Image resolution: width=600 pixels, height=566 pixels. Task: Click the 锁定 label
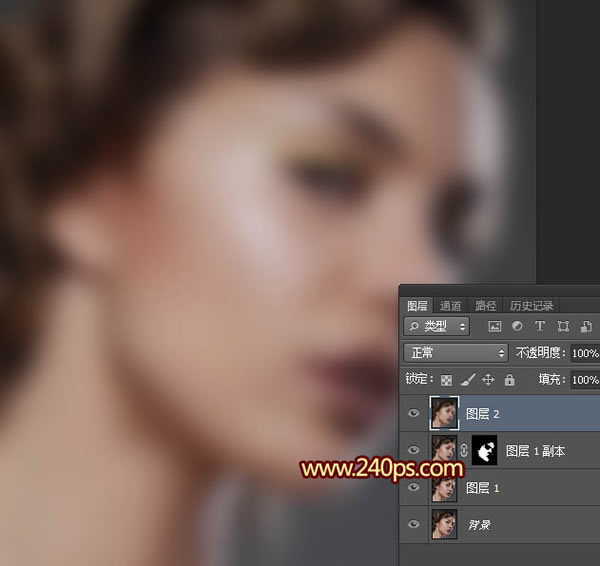pos(419,379)
